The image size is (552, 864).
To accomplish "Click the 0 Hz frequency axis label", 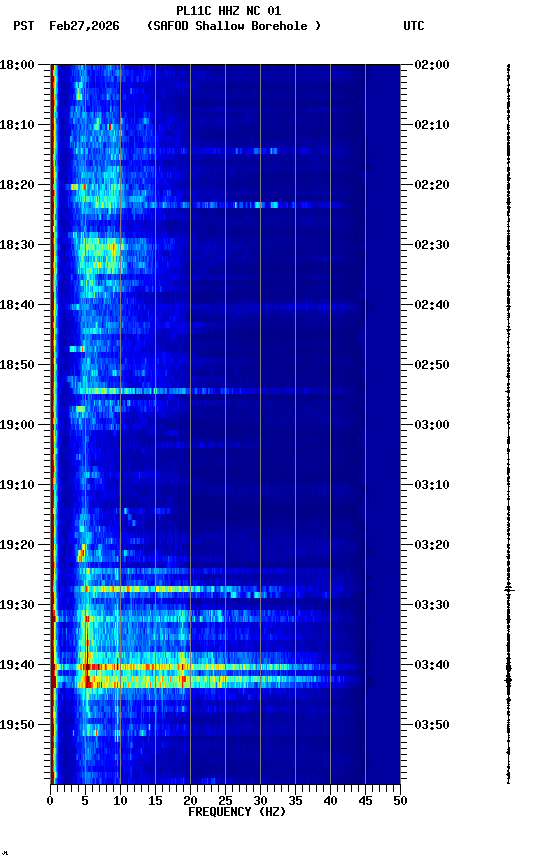I will pos(50,801).
